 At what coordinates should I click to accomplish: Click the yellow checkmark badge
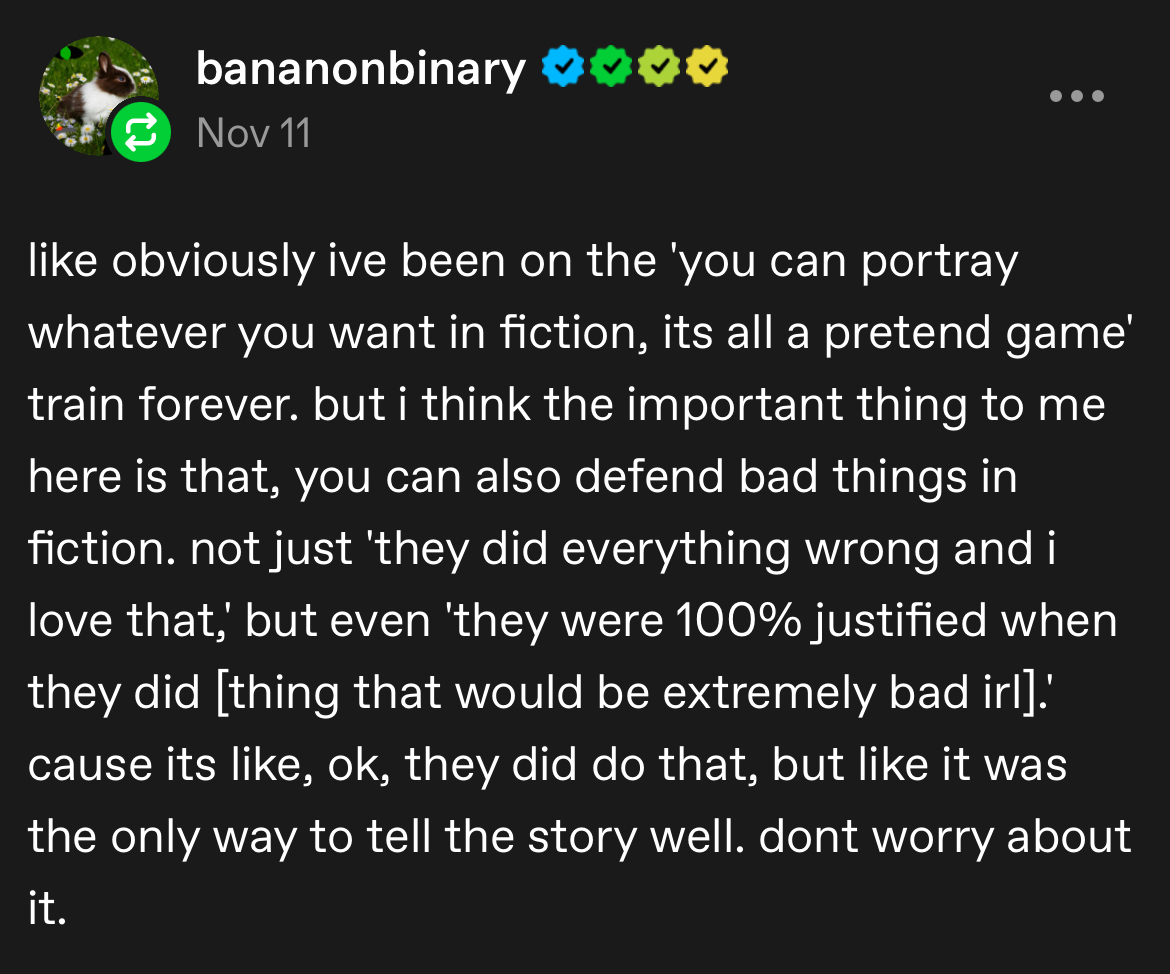(x=708, y=68)
